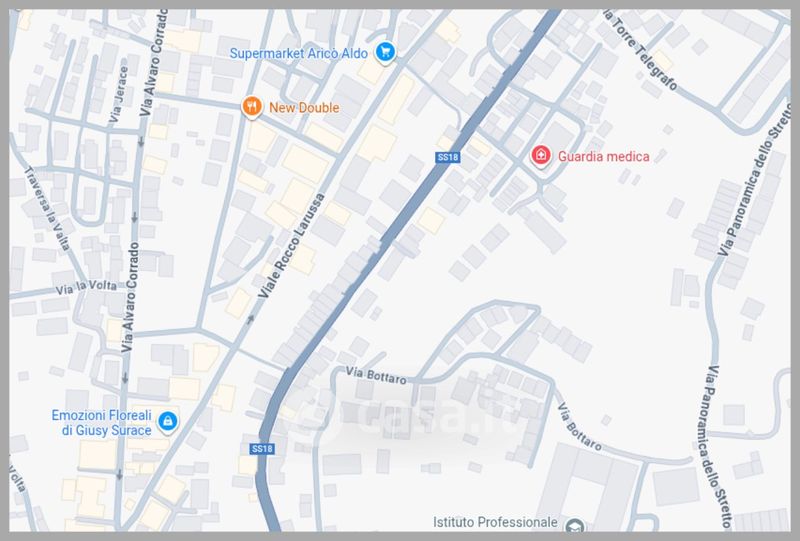Click the New Double place name
Screen dimensions: 800x541
[305, 107]
